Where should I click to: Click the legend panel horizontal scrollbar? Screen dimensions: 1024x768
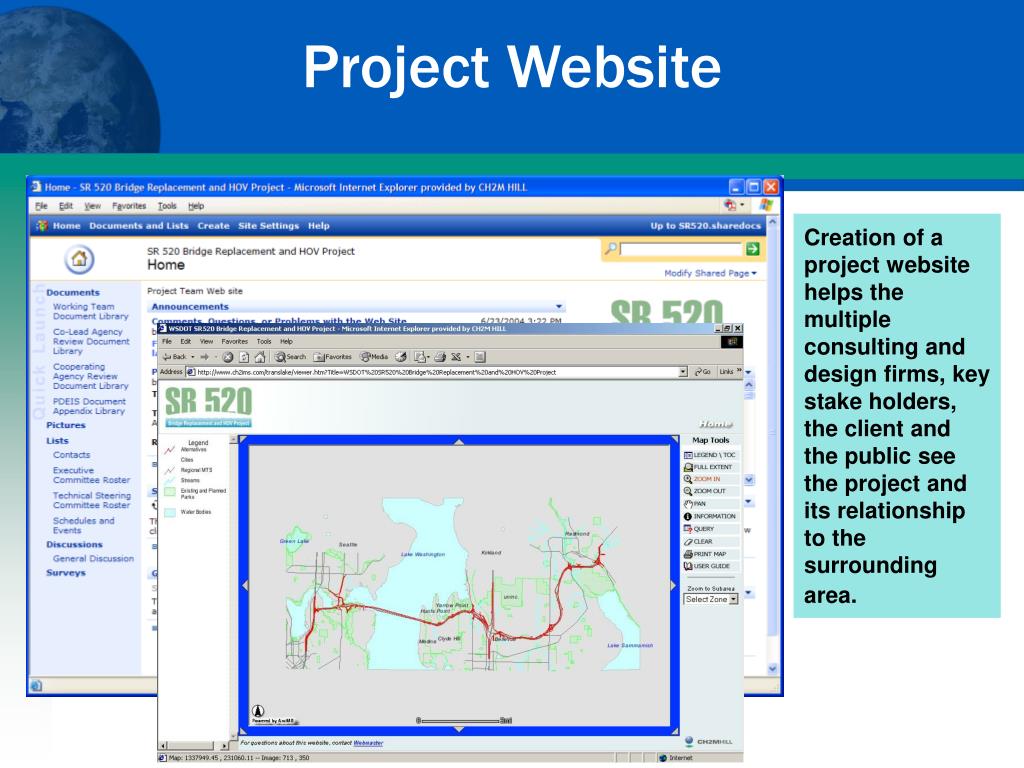coord(195,745)
